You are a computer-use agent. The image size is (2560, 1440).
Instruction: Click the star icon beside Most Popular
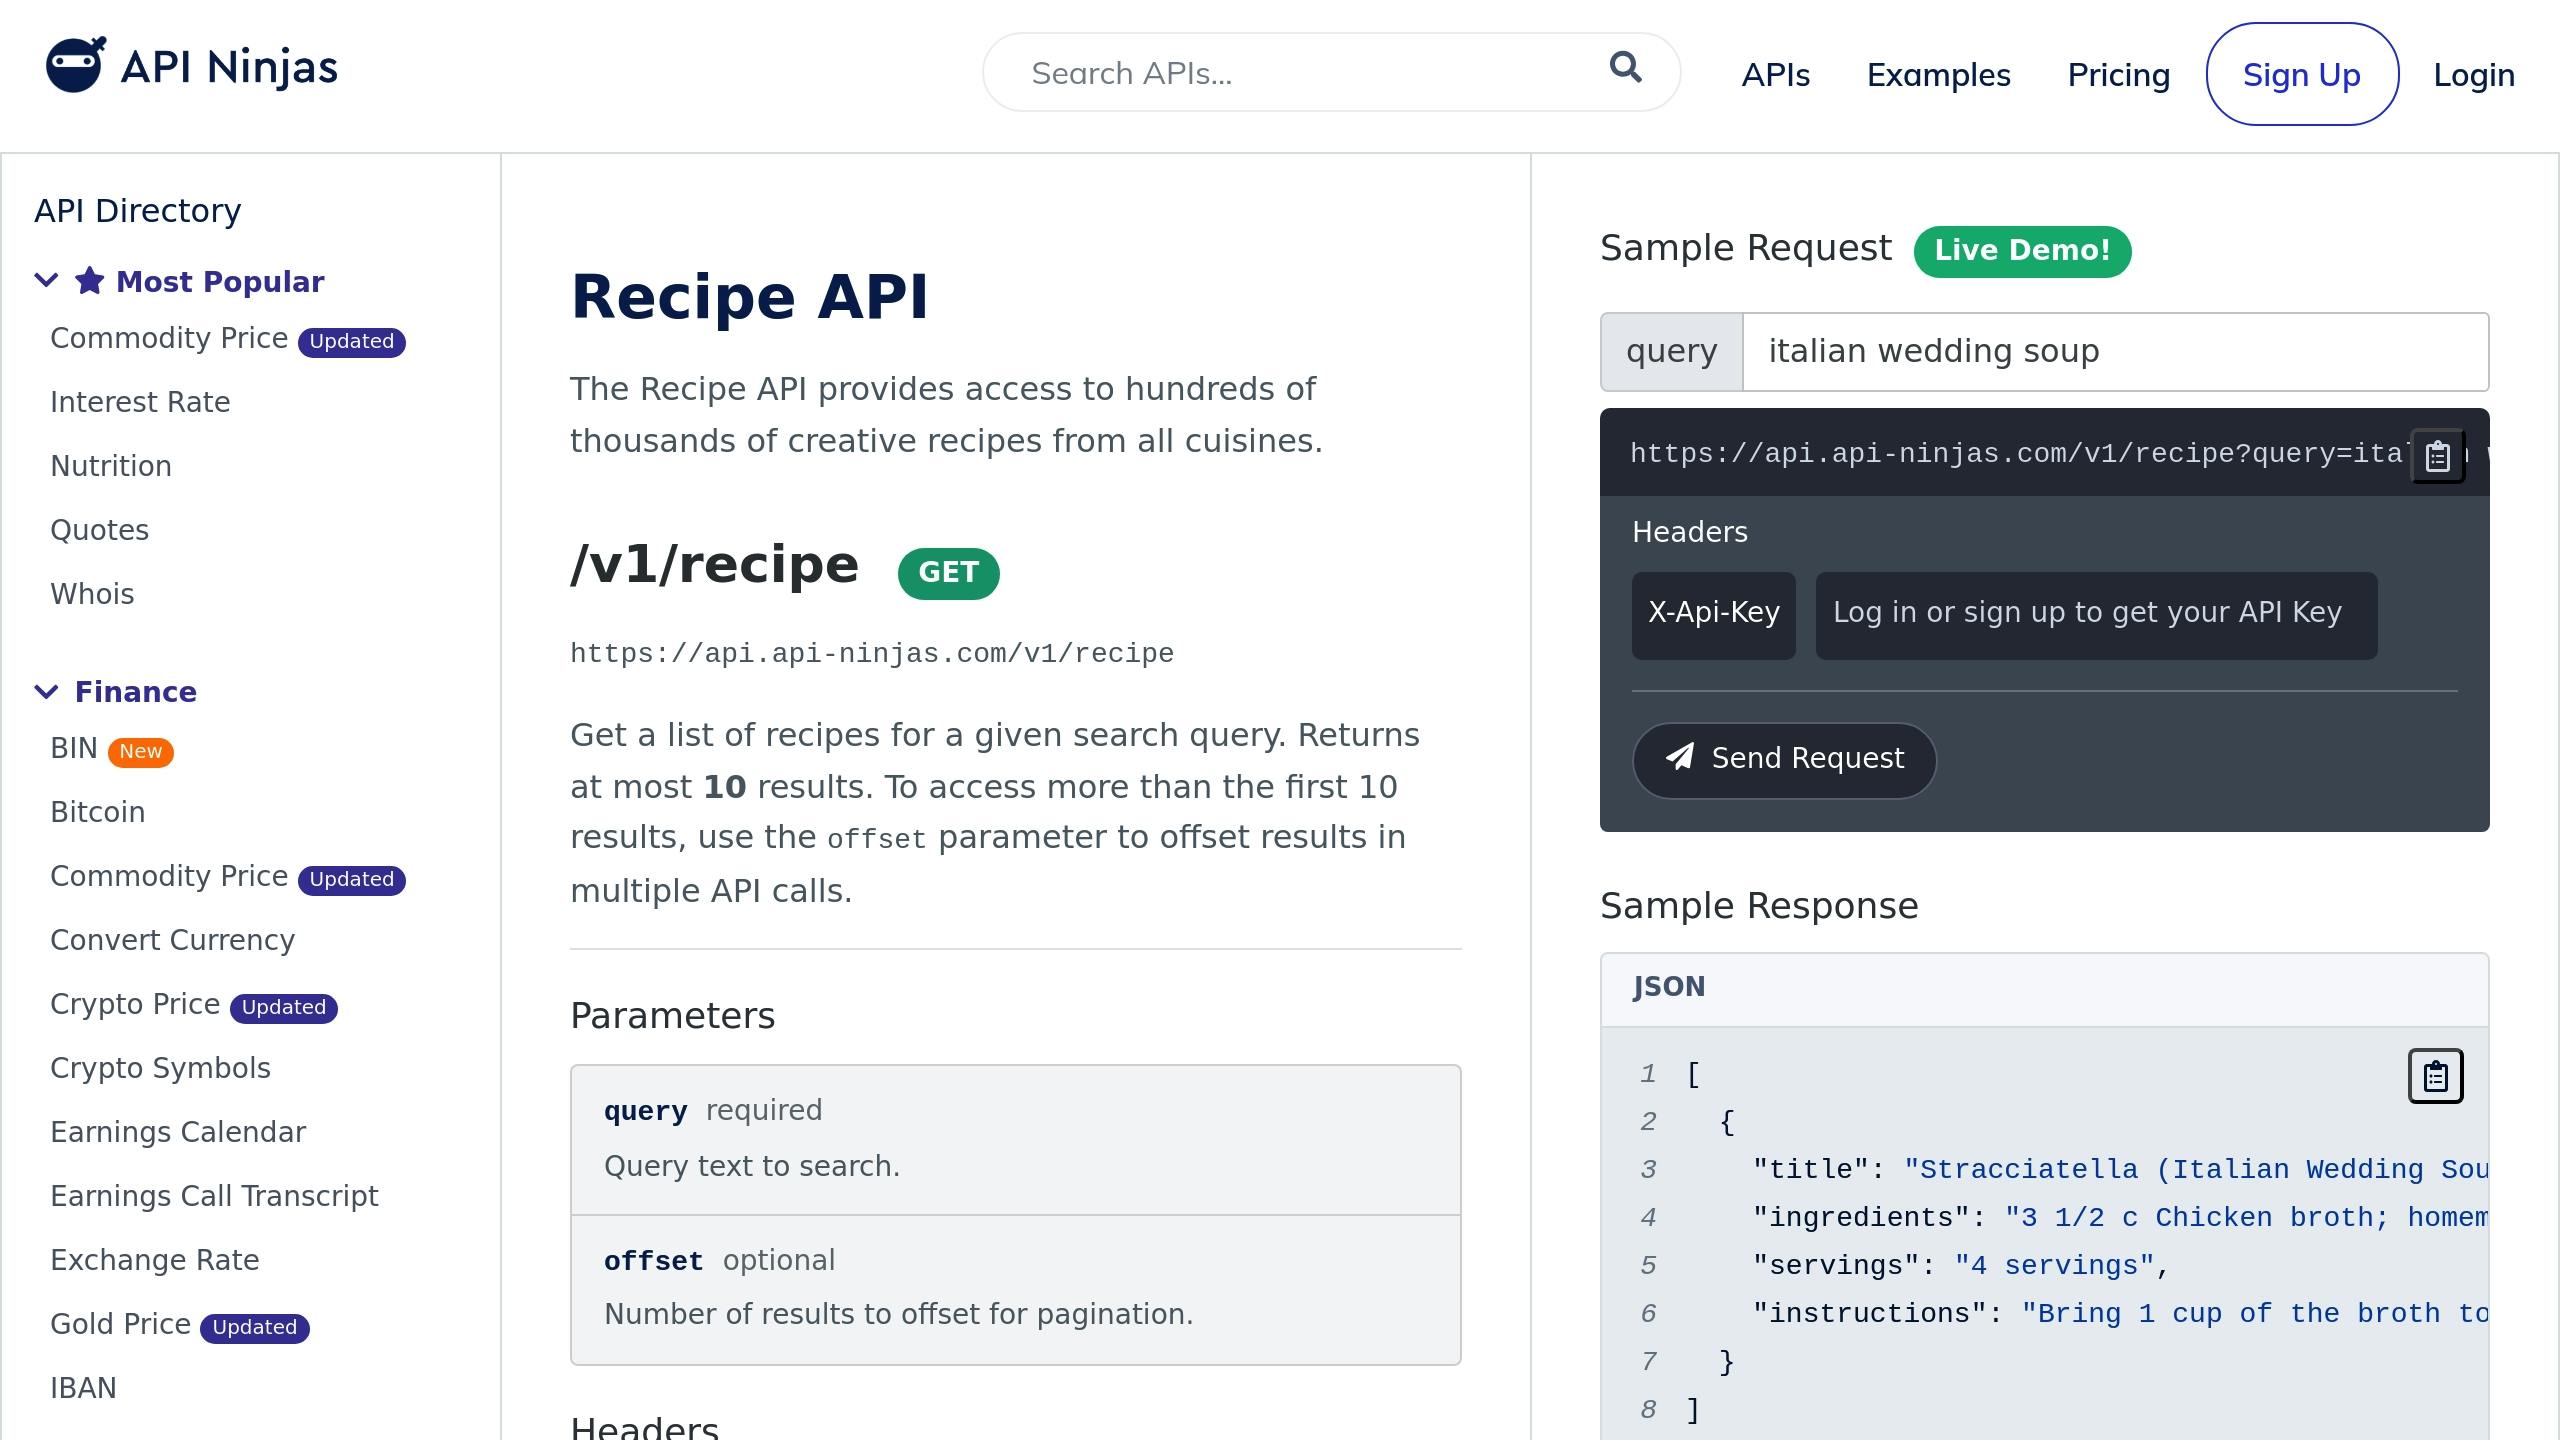pos(90,281)
